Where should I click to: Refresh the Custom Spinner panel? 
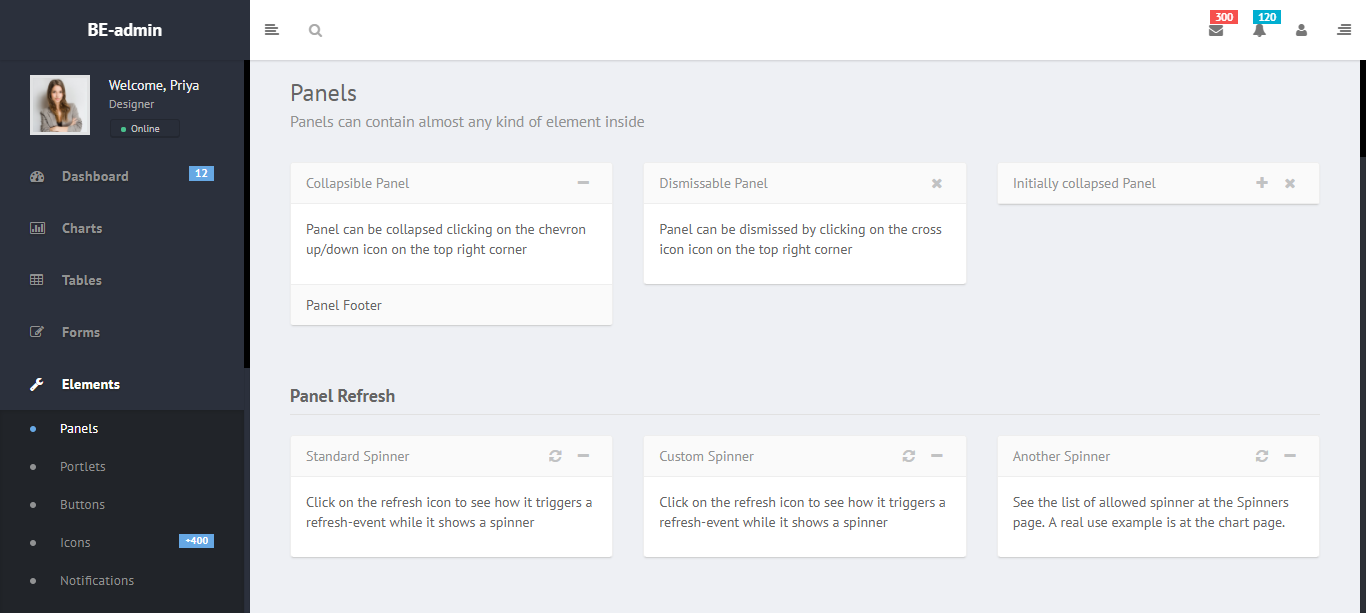click(908, 456)
